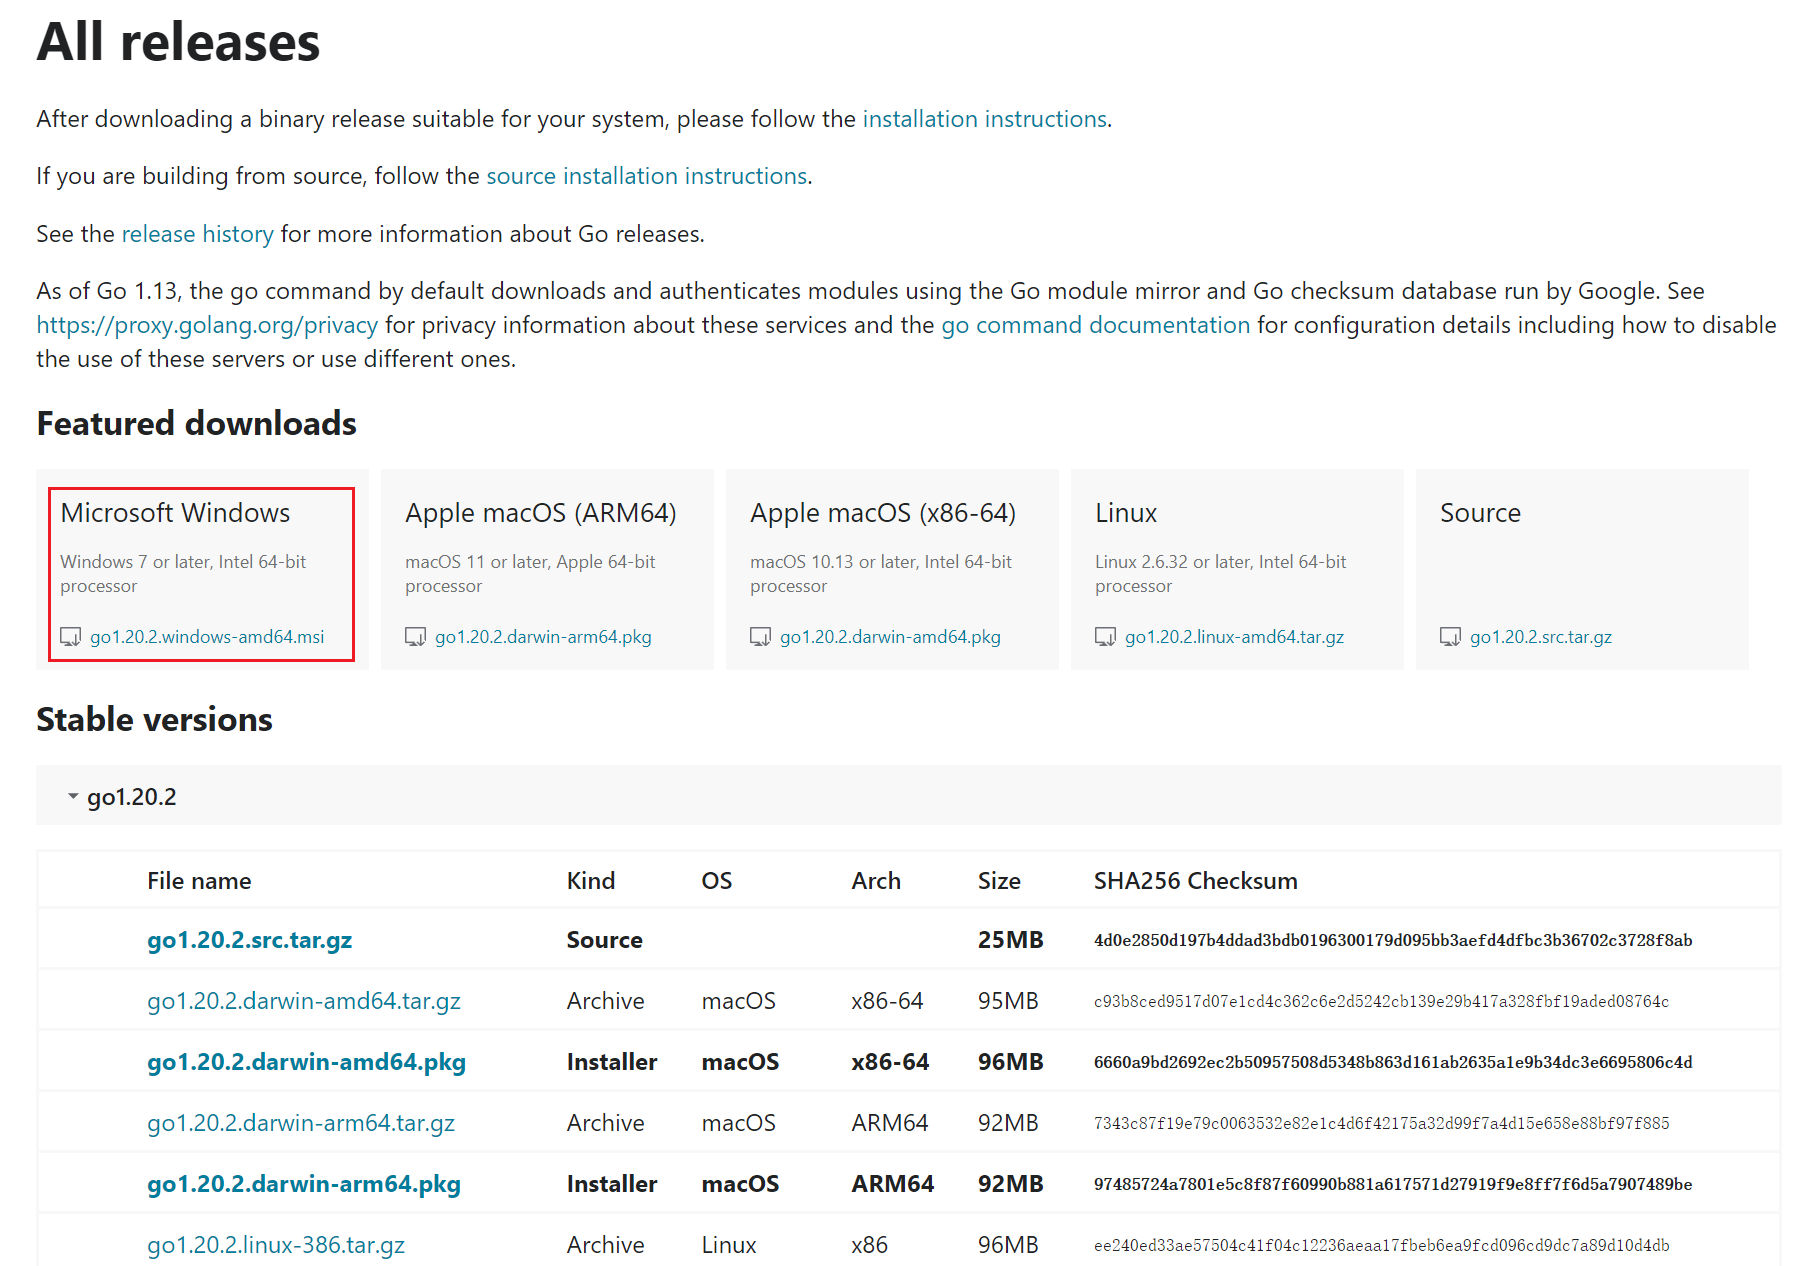Screen dimensions: 1818x1266
Task: Click the SHA256 checksum starting with 97485724
Action: pyautogui.click(x=1393, y=1184)
